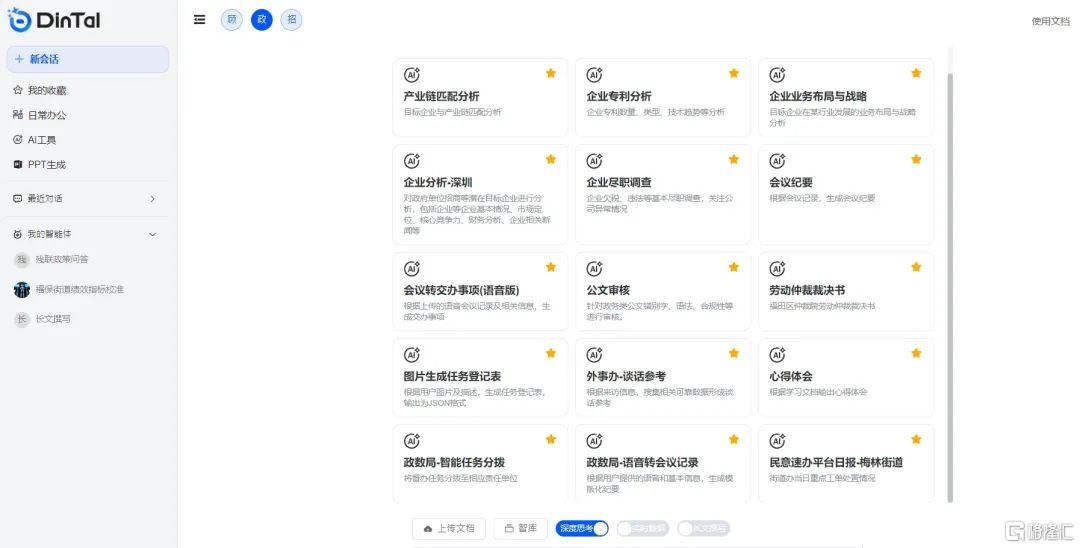Start a 新会话 conversation
Screen dimensions: 1080x548
[87, 59]
